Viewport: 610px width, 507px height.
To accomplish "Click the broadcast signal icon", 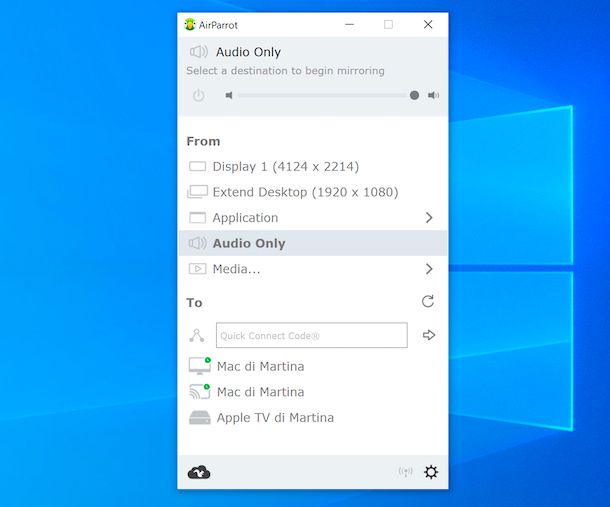I will [405, 472].
